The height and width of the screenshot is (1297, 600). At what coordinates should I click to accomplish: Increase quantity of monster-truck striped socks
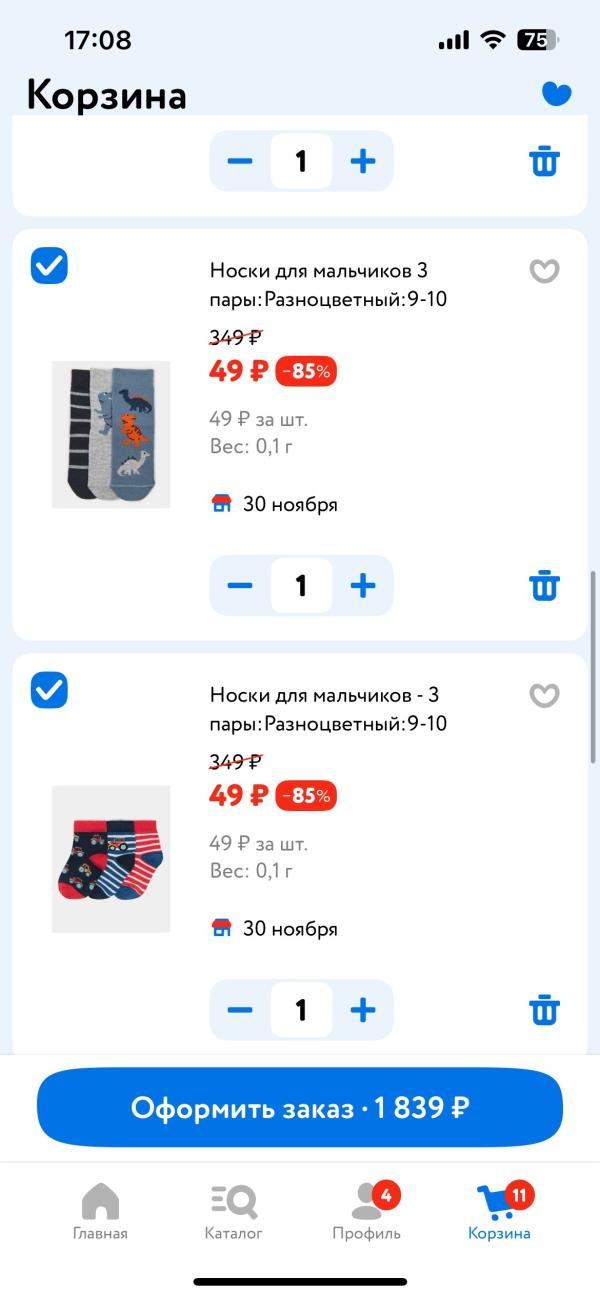(362, 1009)
